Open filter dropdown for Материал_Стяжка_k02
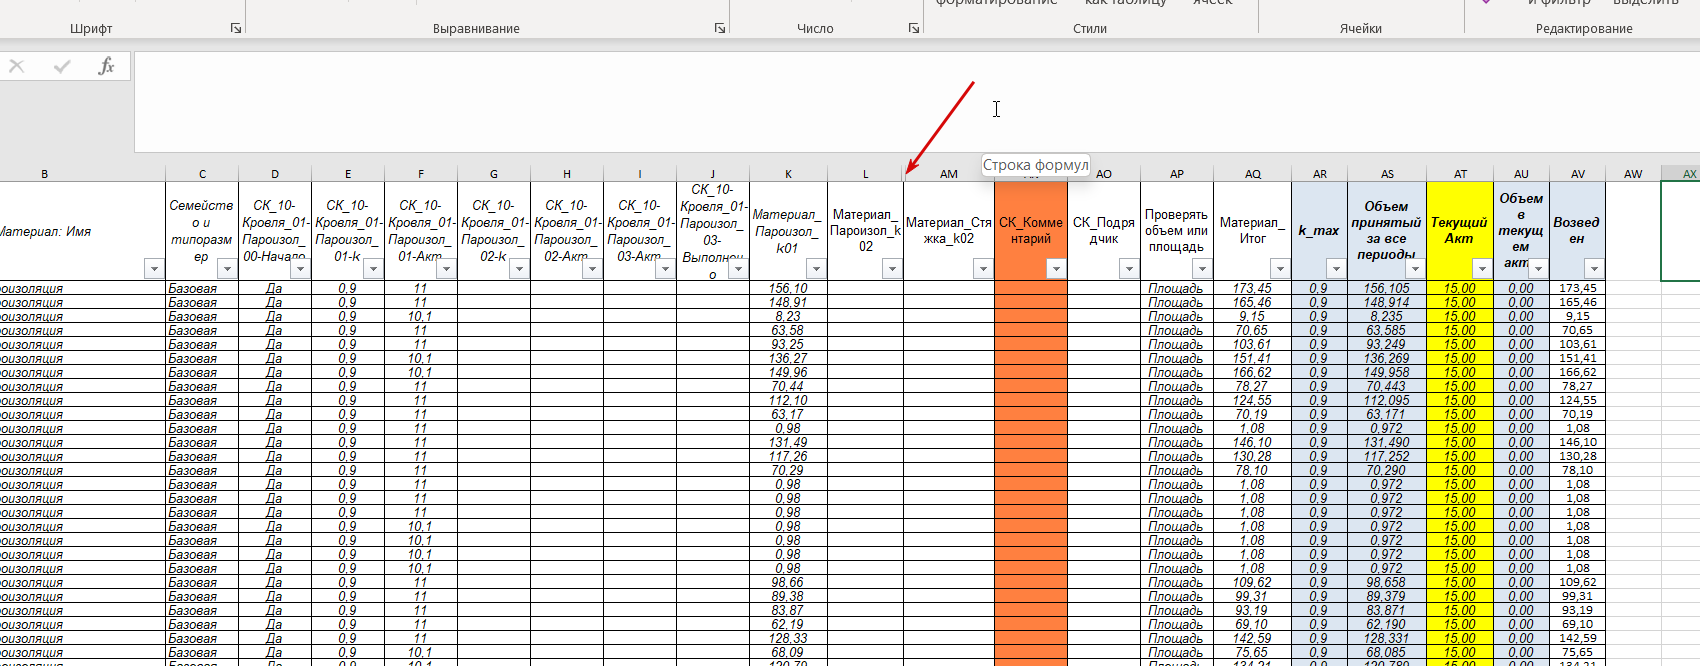Screen dimensions: 1700x666 click(983, 269)
